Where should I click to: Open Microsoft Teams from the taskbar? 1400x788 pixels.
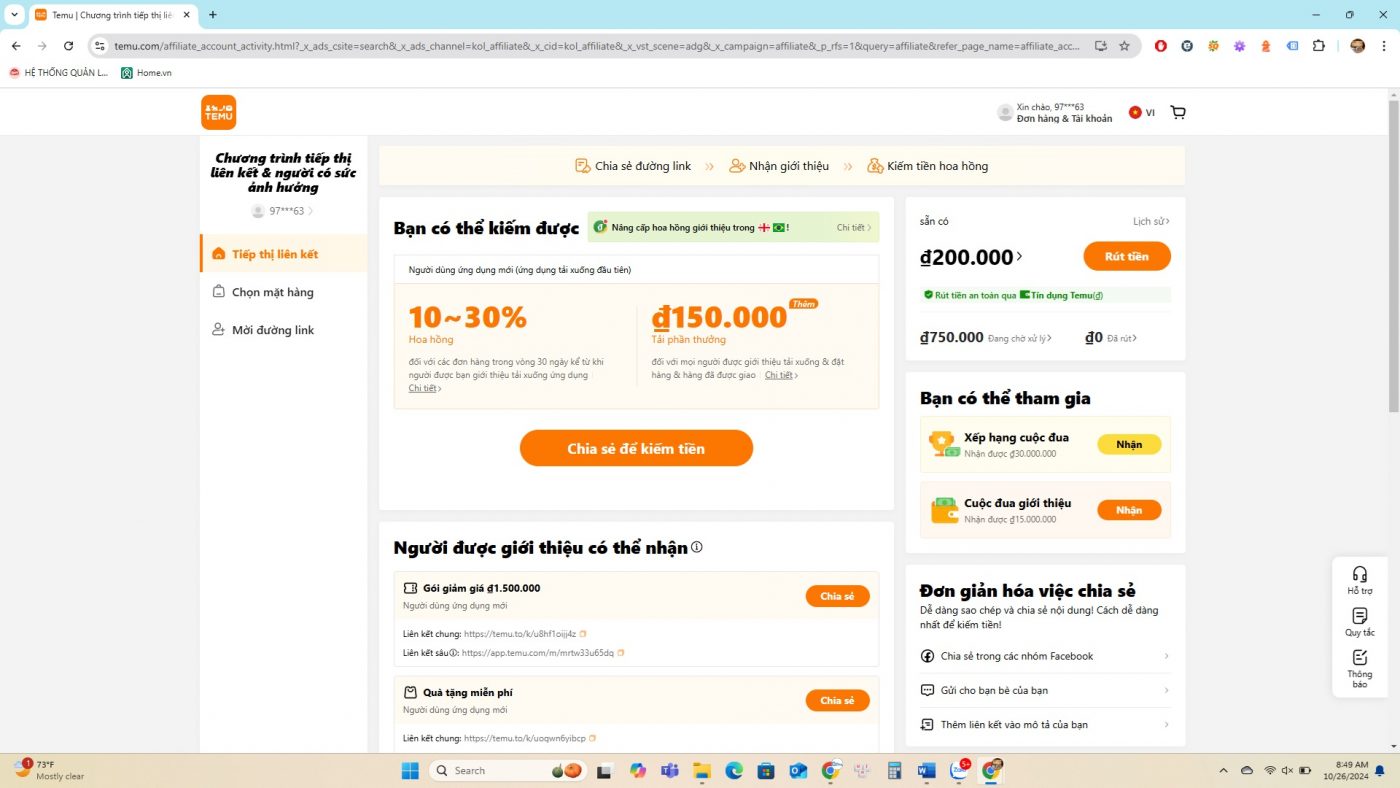pyautogui.click(x=669, y=770)
